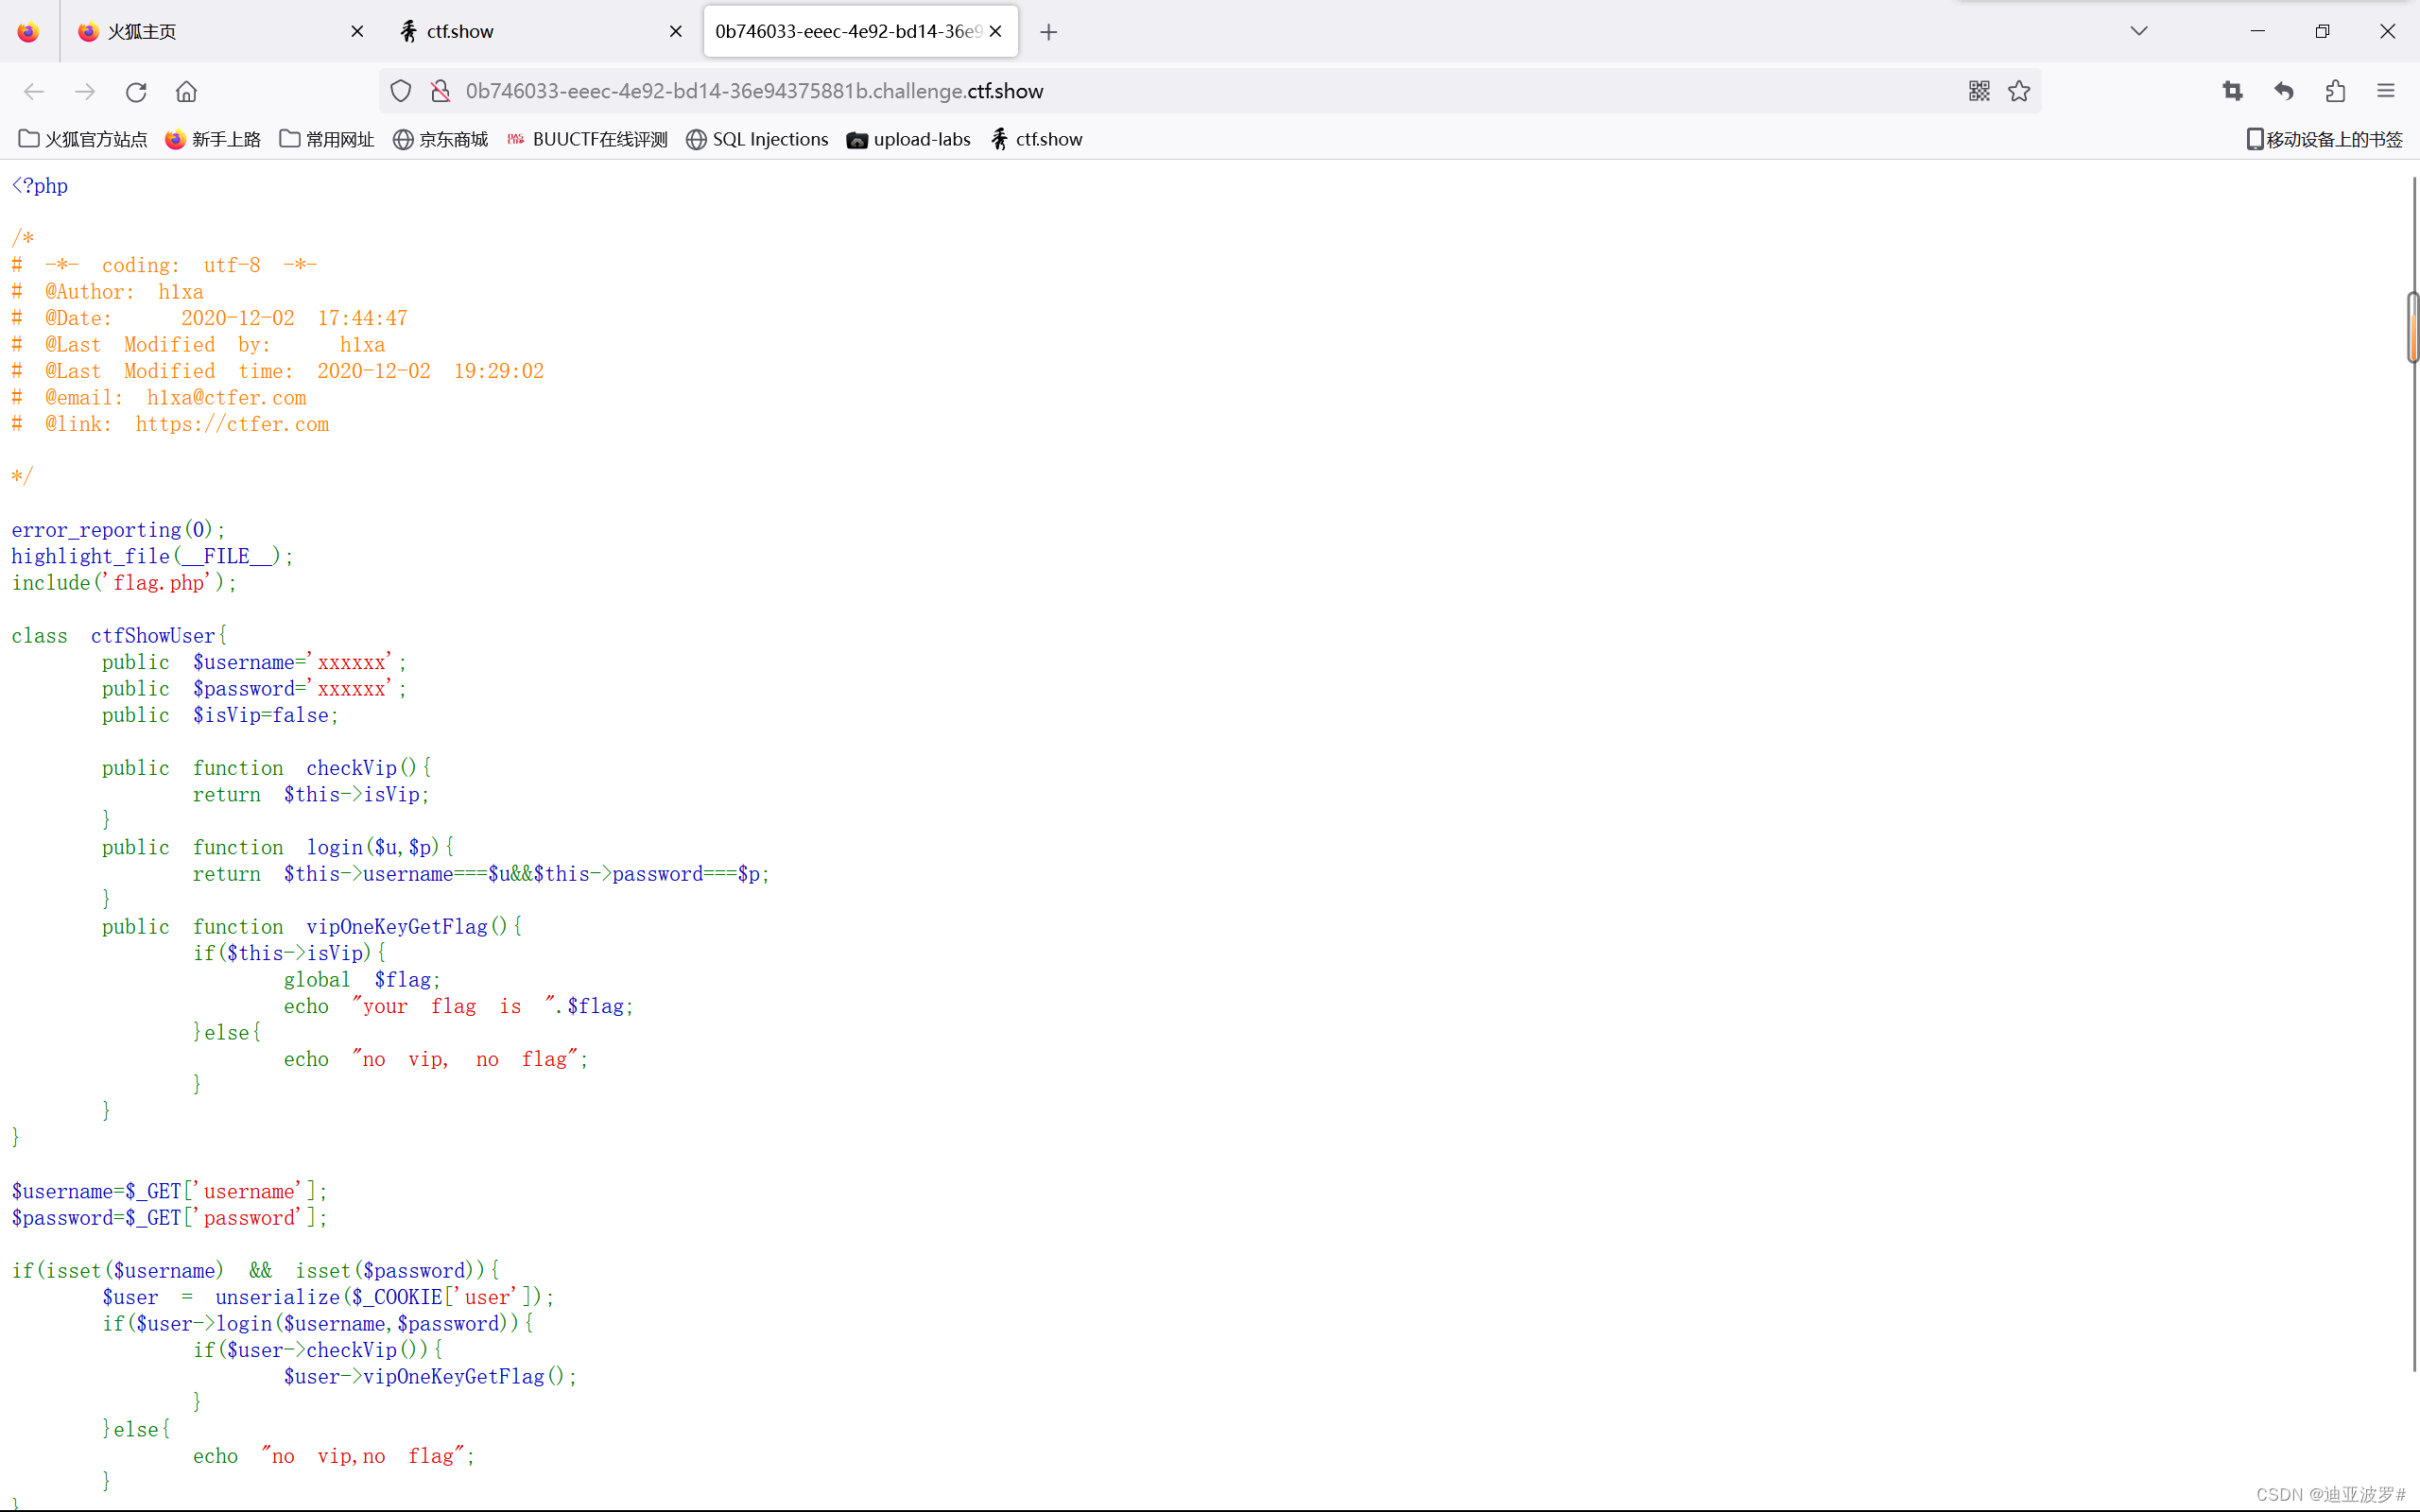Open the QR code generator icon
This screenshot has height=1512, width=2420.
1979,91
